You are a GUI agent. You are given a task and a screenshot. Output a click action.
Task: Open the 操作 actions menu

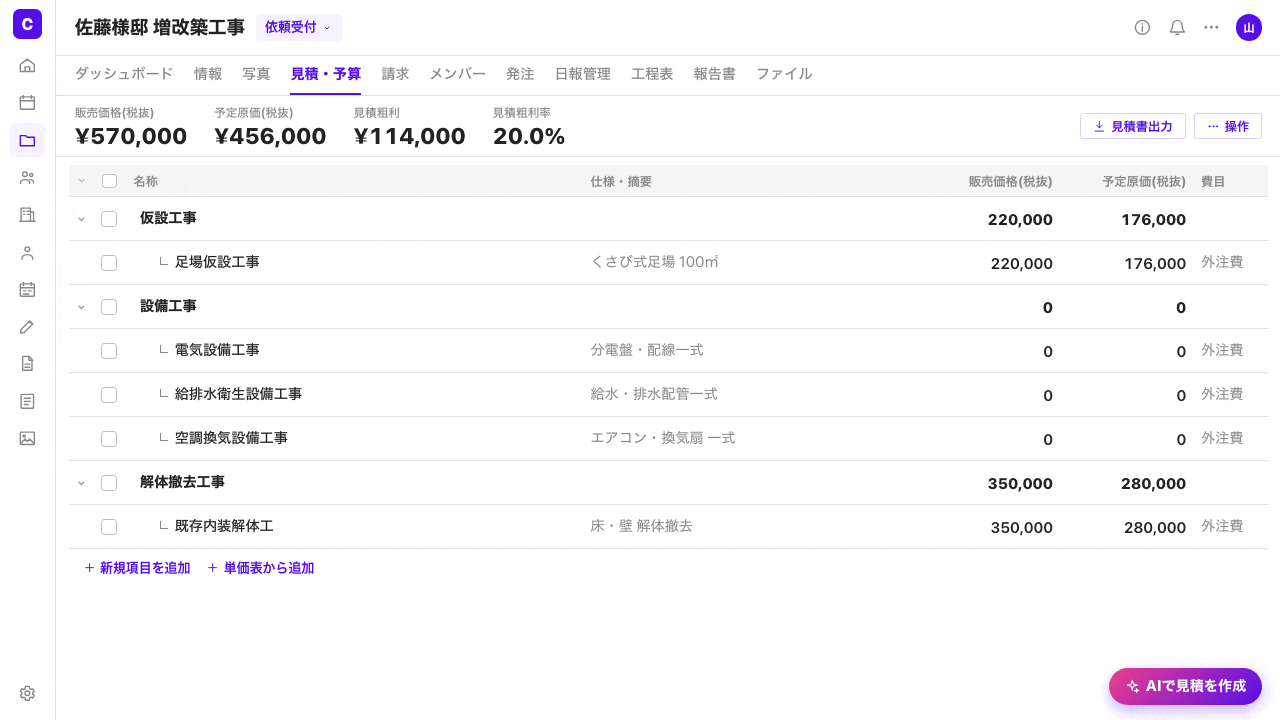pos(1227,126)
